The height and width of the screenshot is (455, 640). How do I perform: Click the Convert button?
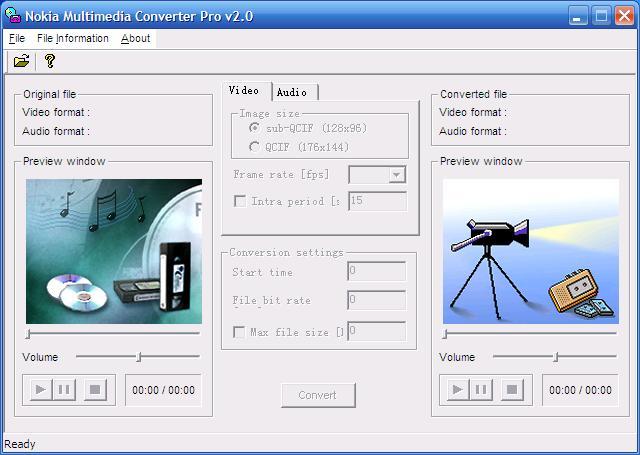318,395
